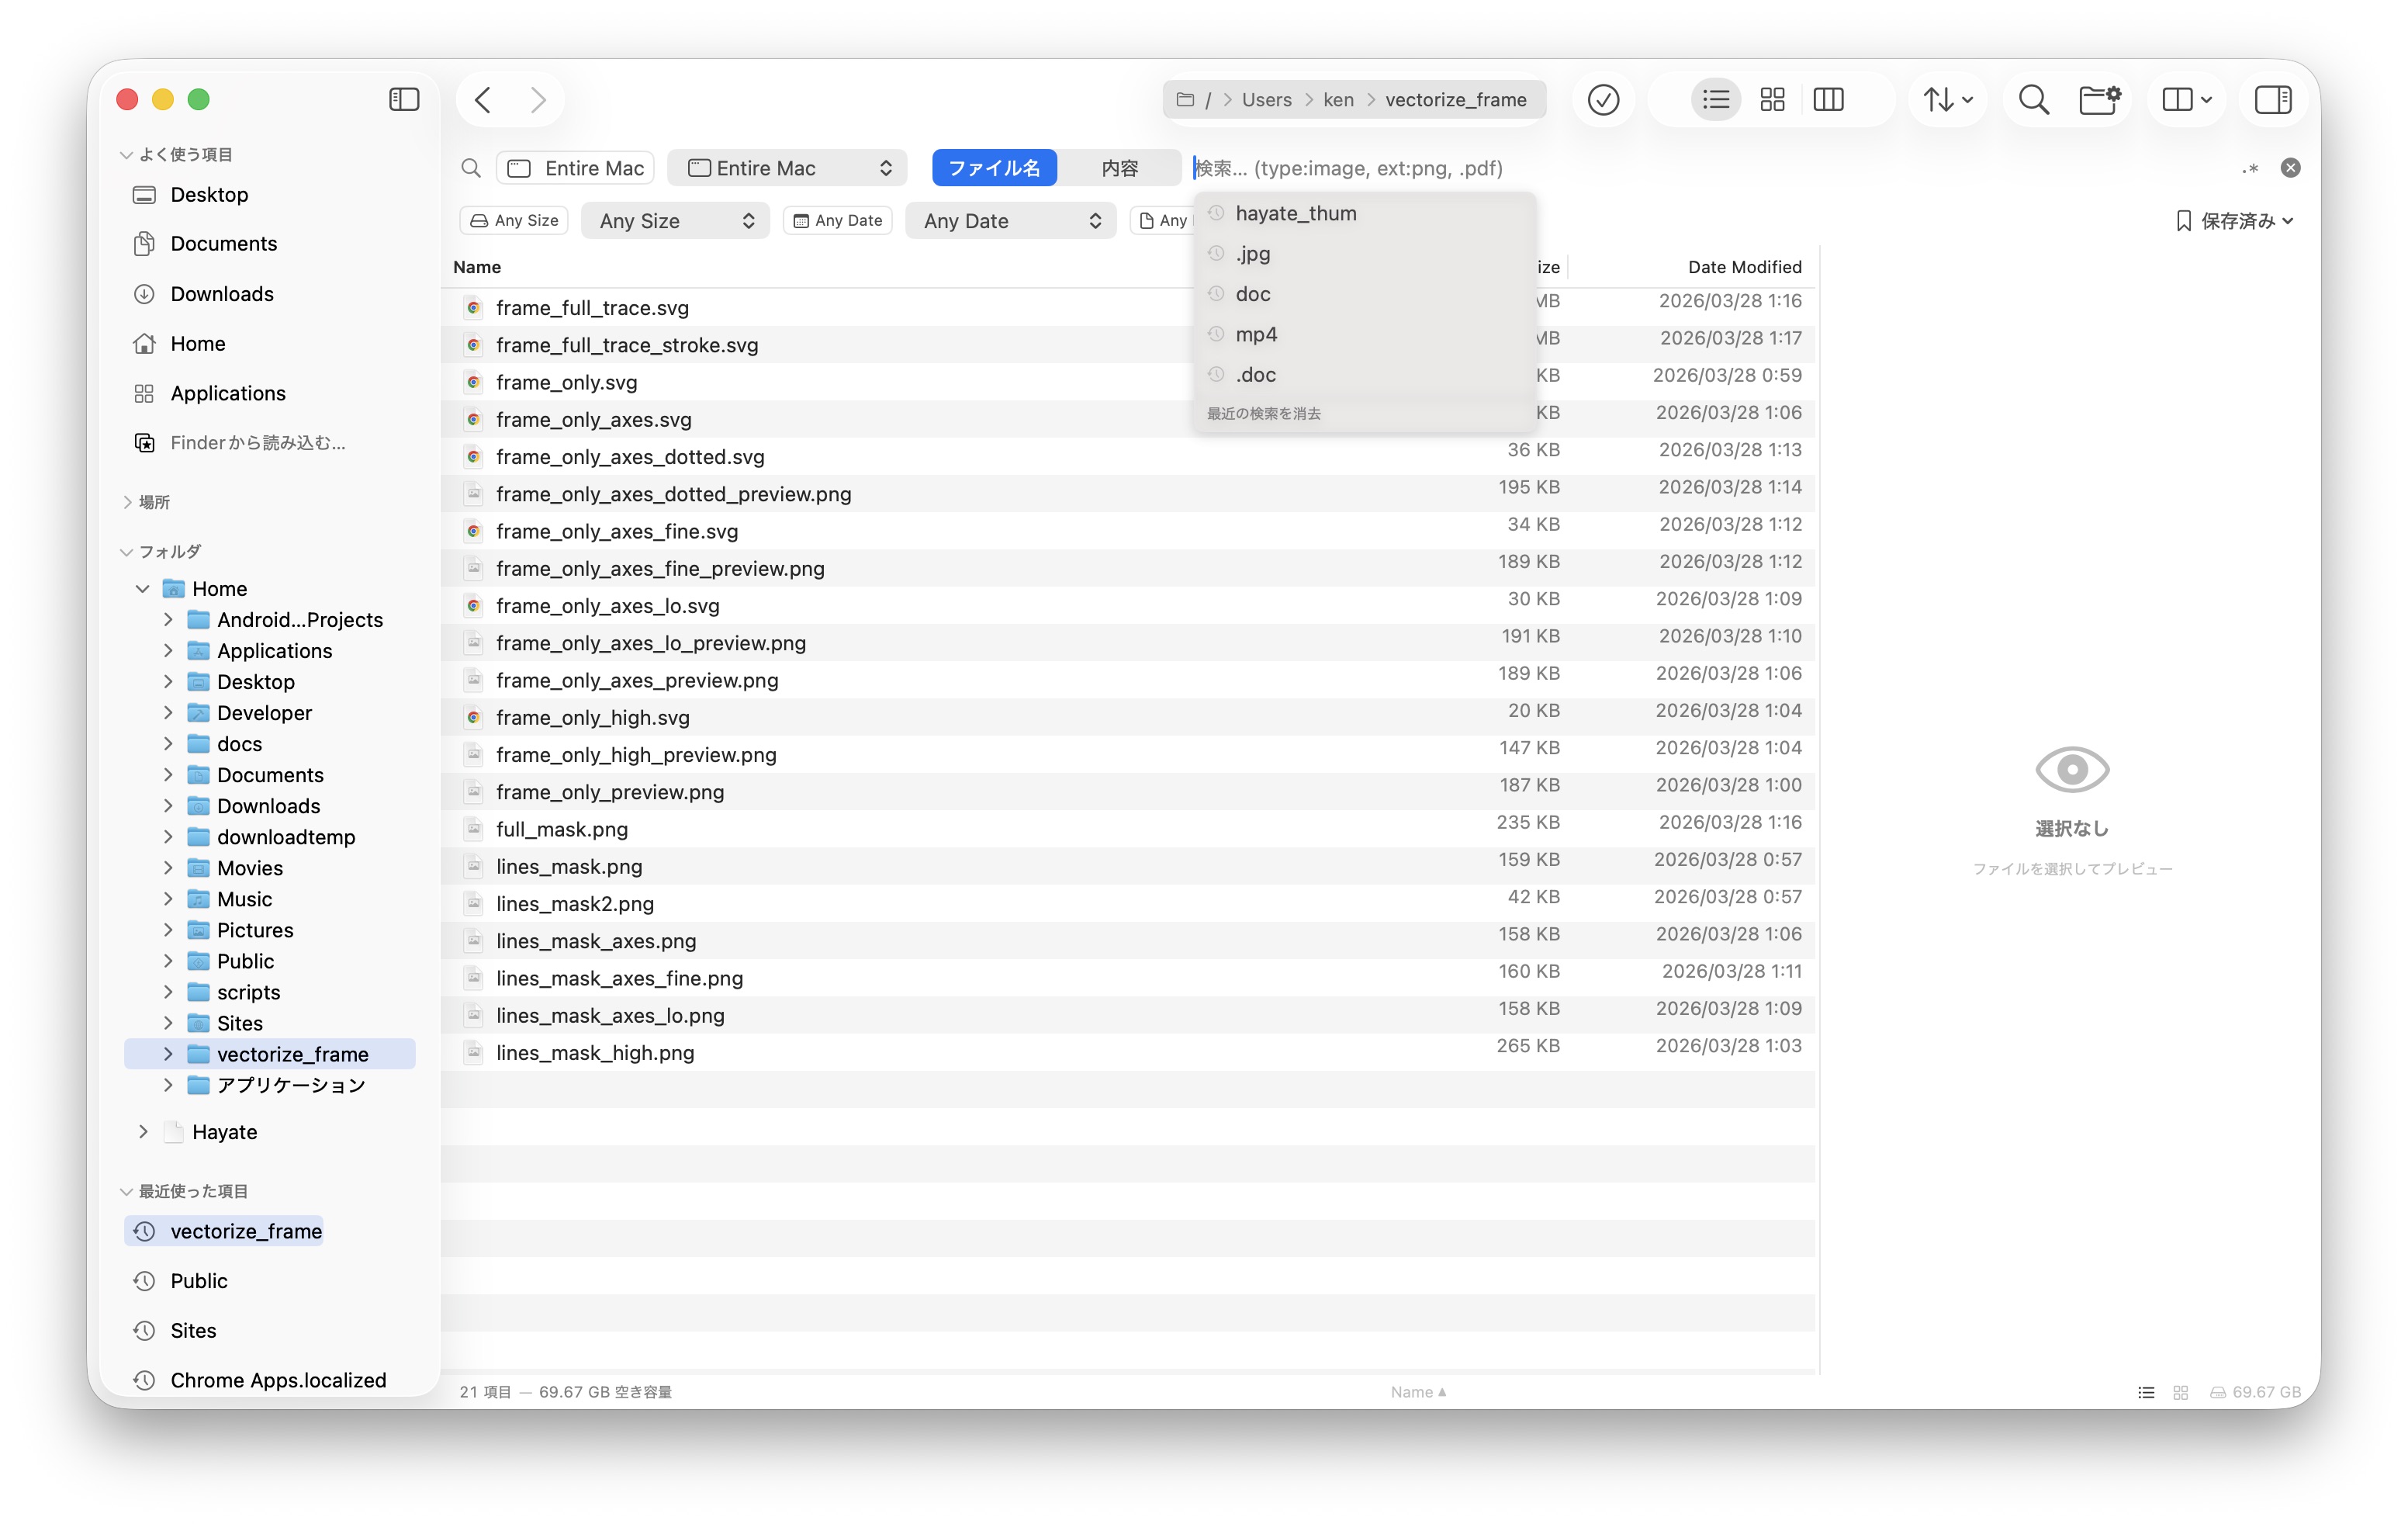Open Applications in favorites sidebar
The width and height of the screenshot is (2408, 1524).
coord(270,393)
